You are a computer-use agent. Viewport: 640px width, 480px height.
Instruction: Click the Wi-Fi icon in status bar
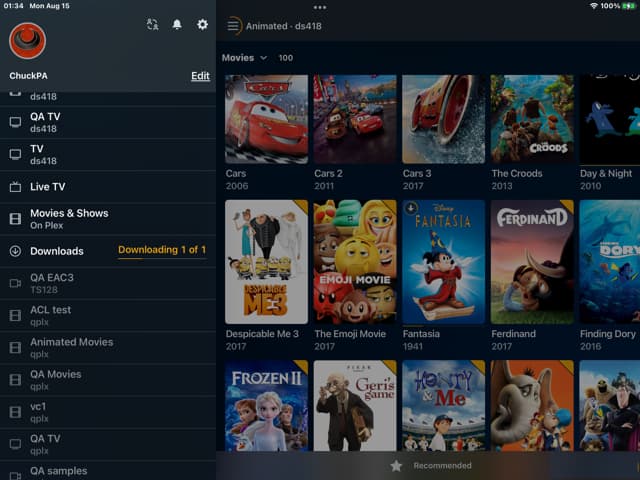pos(594,6)
